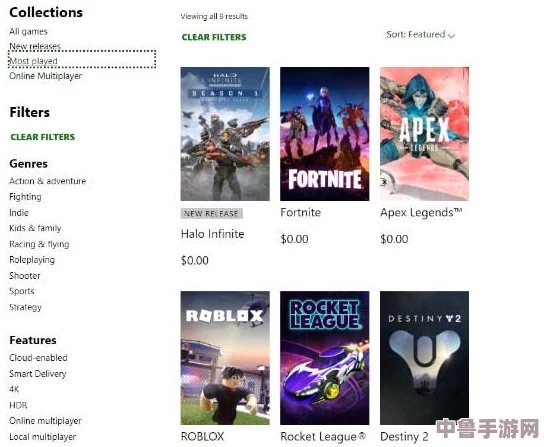Open the New releases collection
Screen dimensions: 544x447
click(35, 46)
